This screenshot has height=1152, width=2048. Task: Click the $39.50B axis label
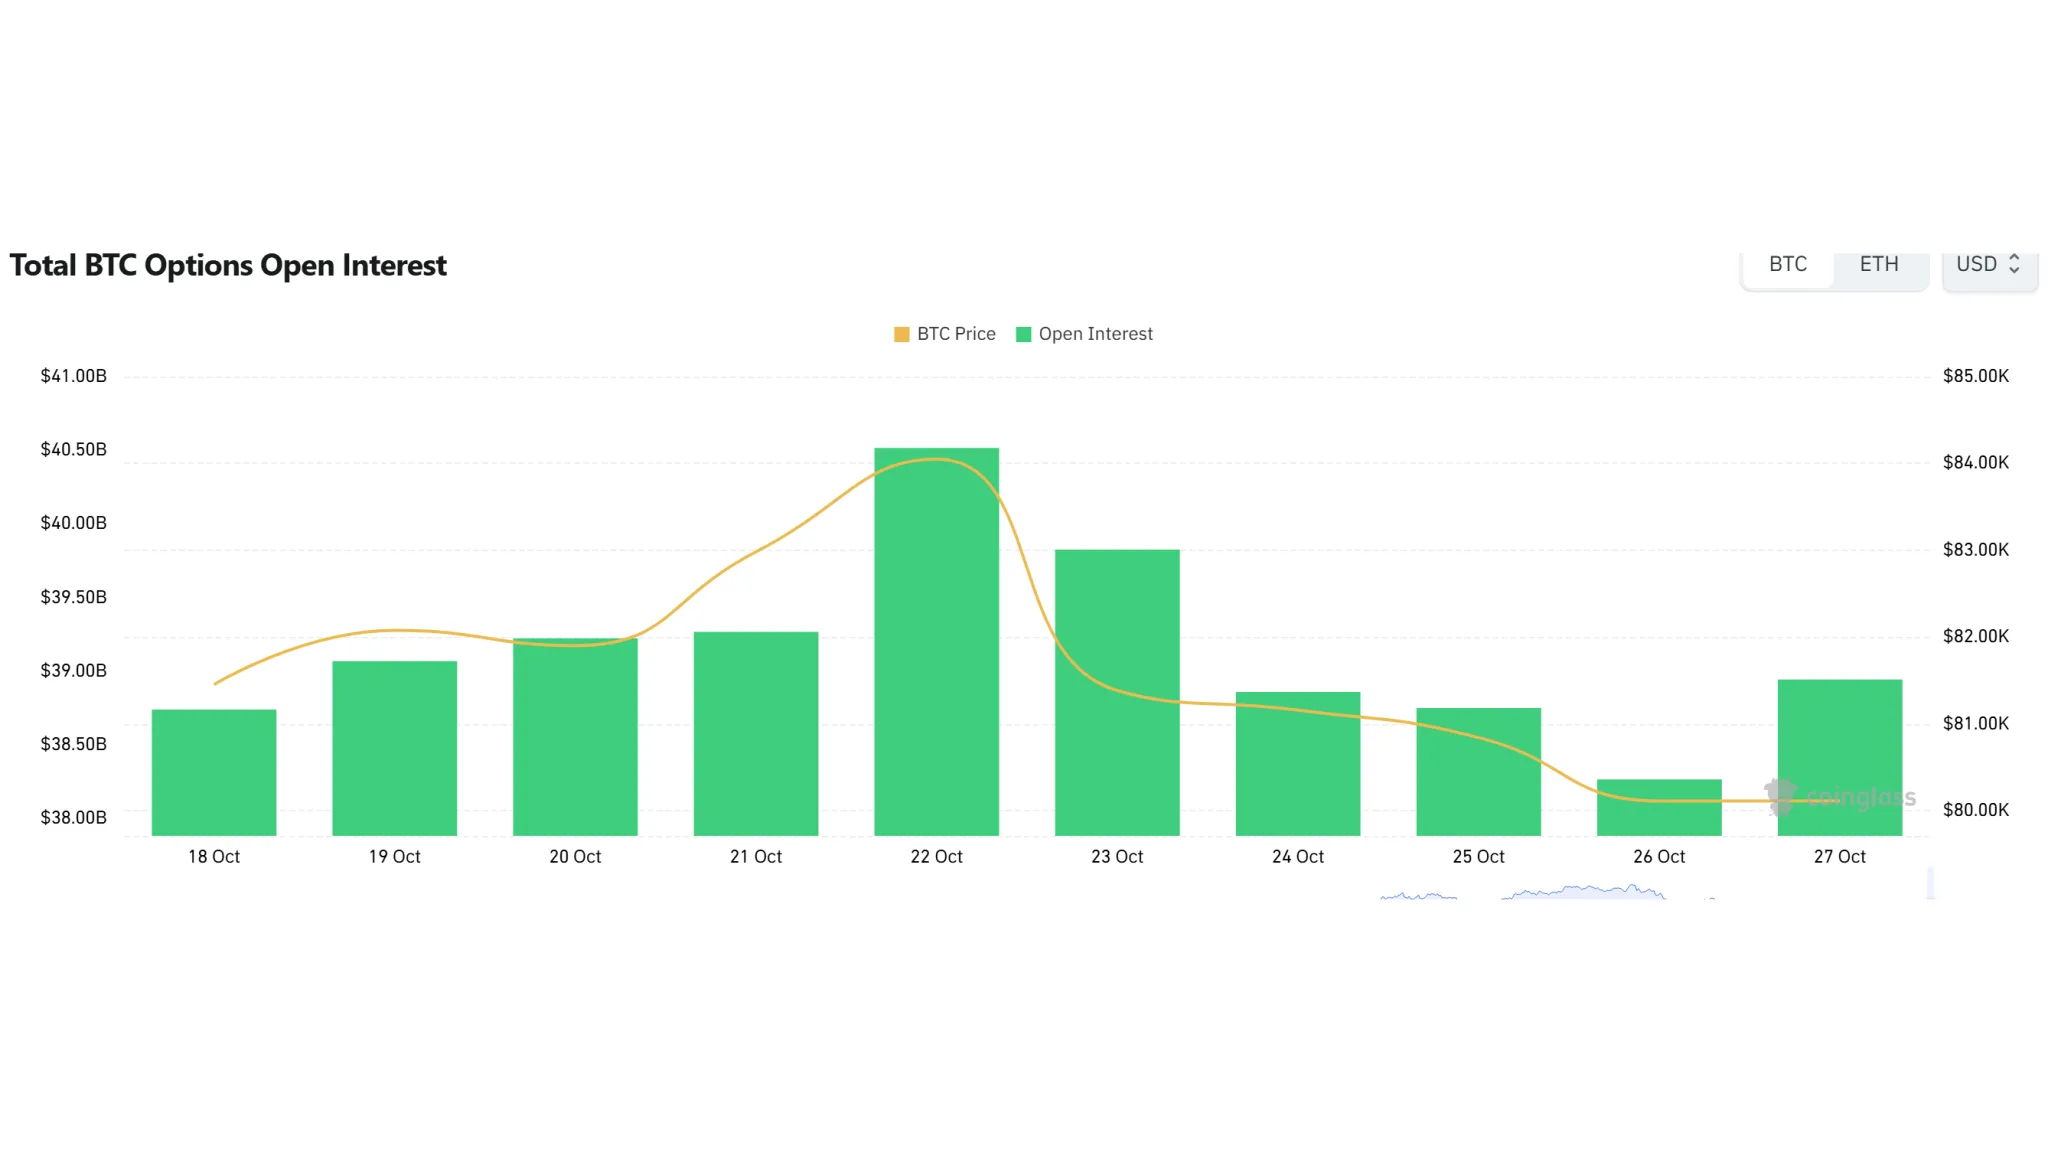point(73,597)
